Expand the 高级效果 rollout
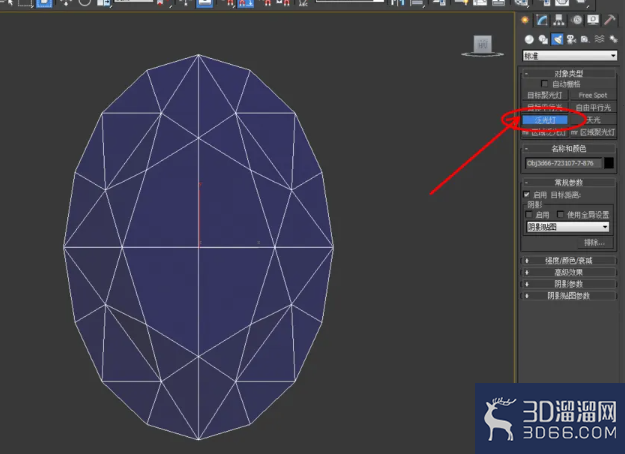Screen dimensions: 625x454 (x=569, y=273)
